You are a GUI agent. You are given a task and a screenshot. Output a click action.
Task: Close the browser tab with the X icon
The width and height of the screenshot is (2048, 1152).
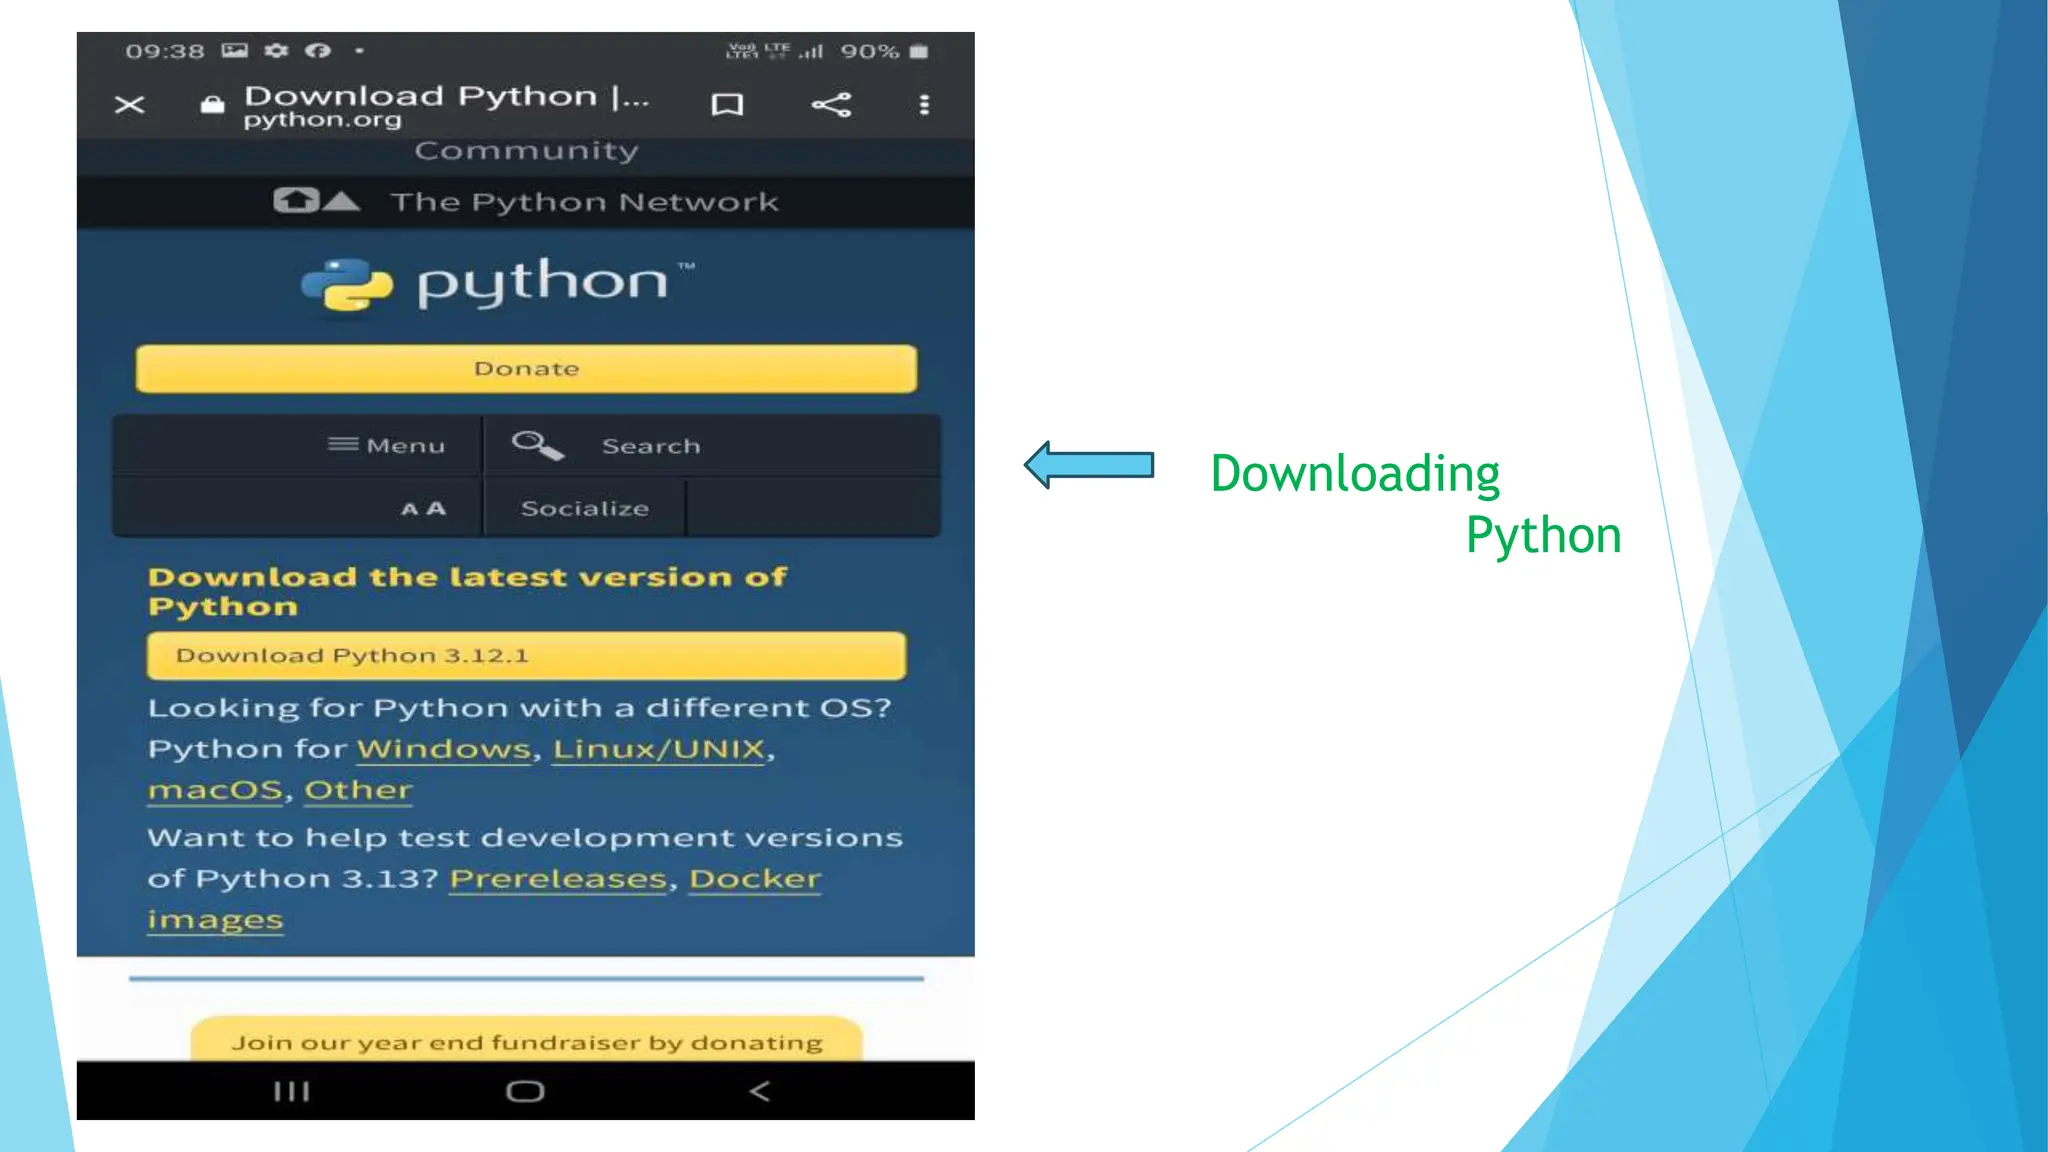point(129,105)
